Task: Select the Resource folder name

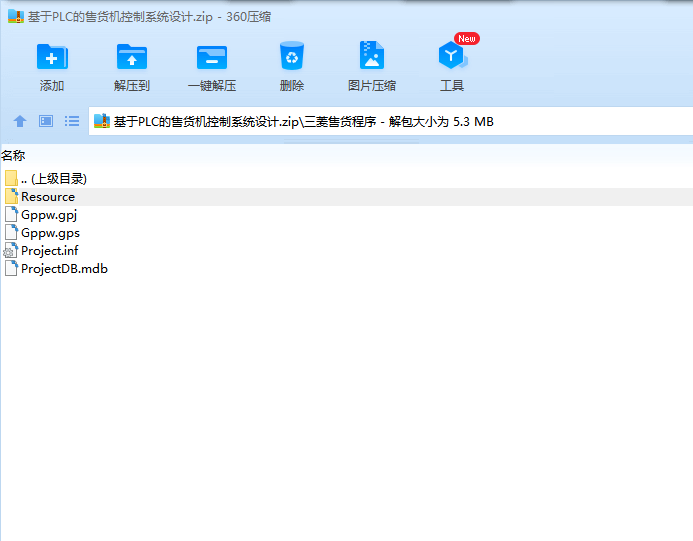Action: pos(48,197)
